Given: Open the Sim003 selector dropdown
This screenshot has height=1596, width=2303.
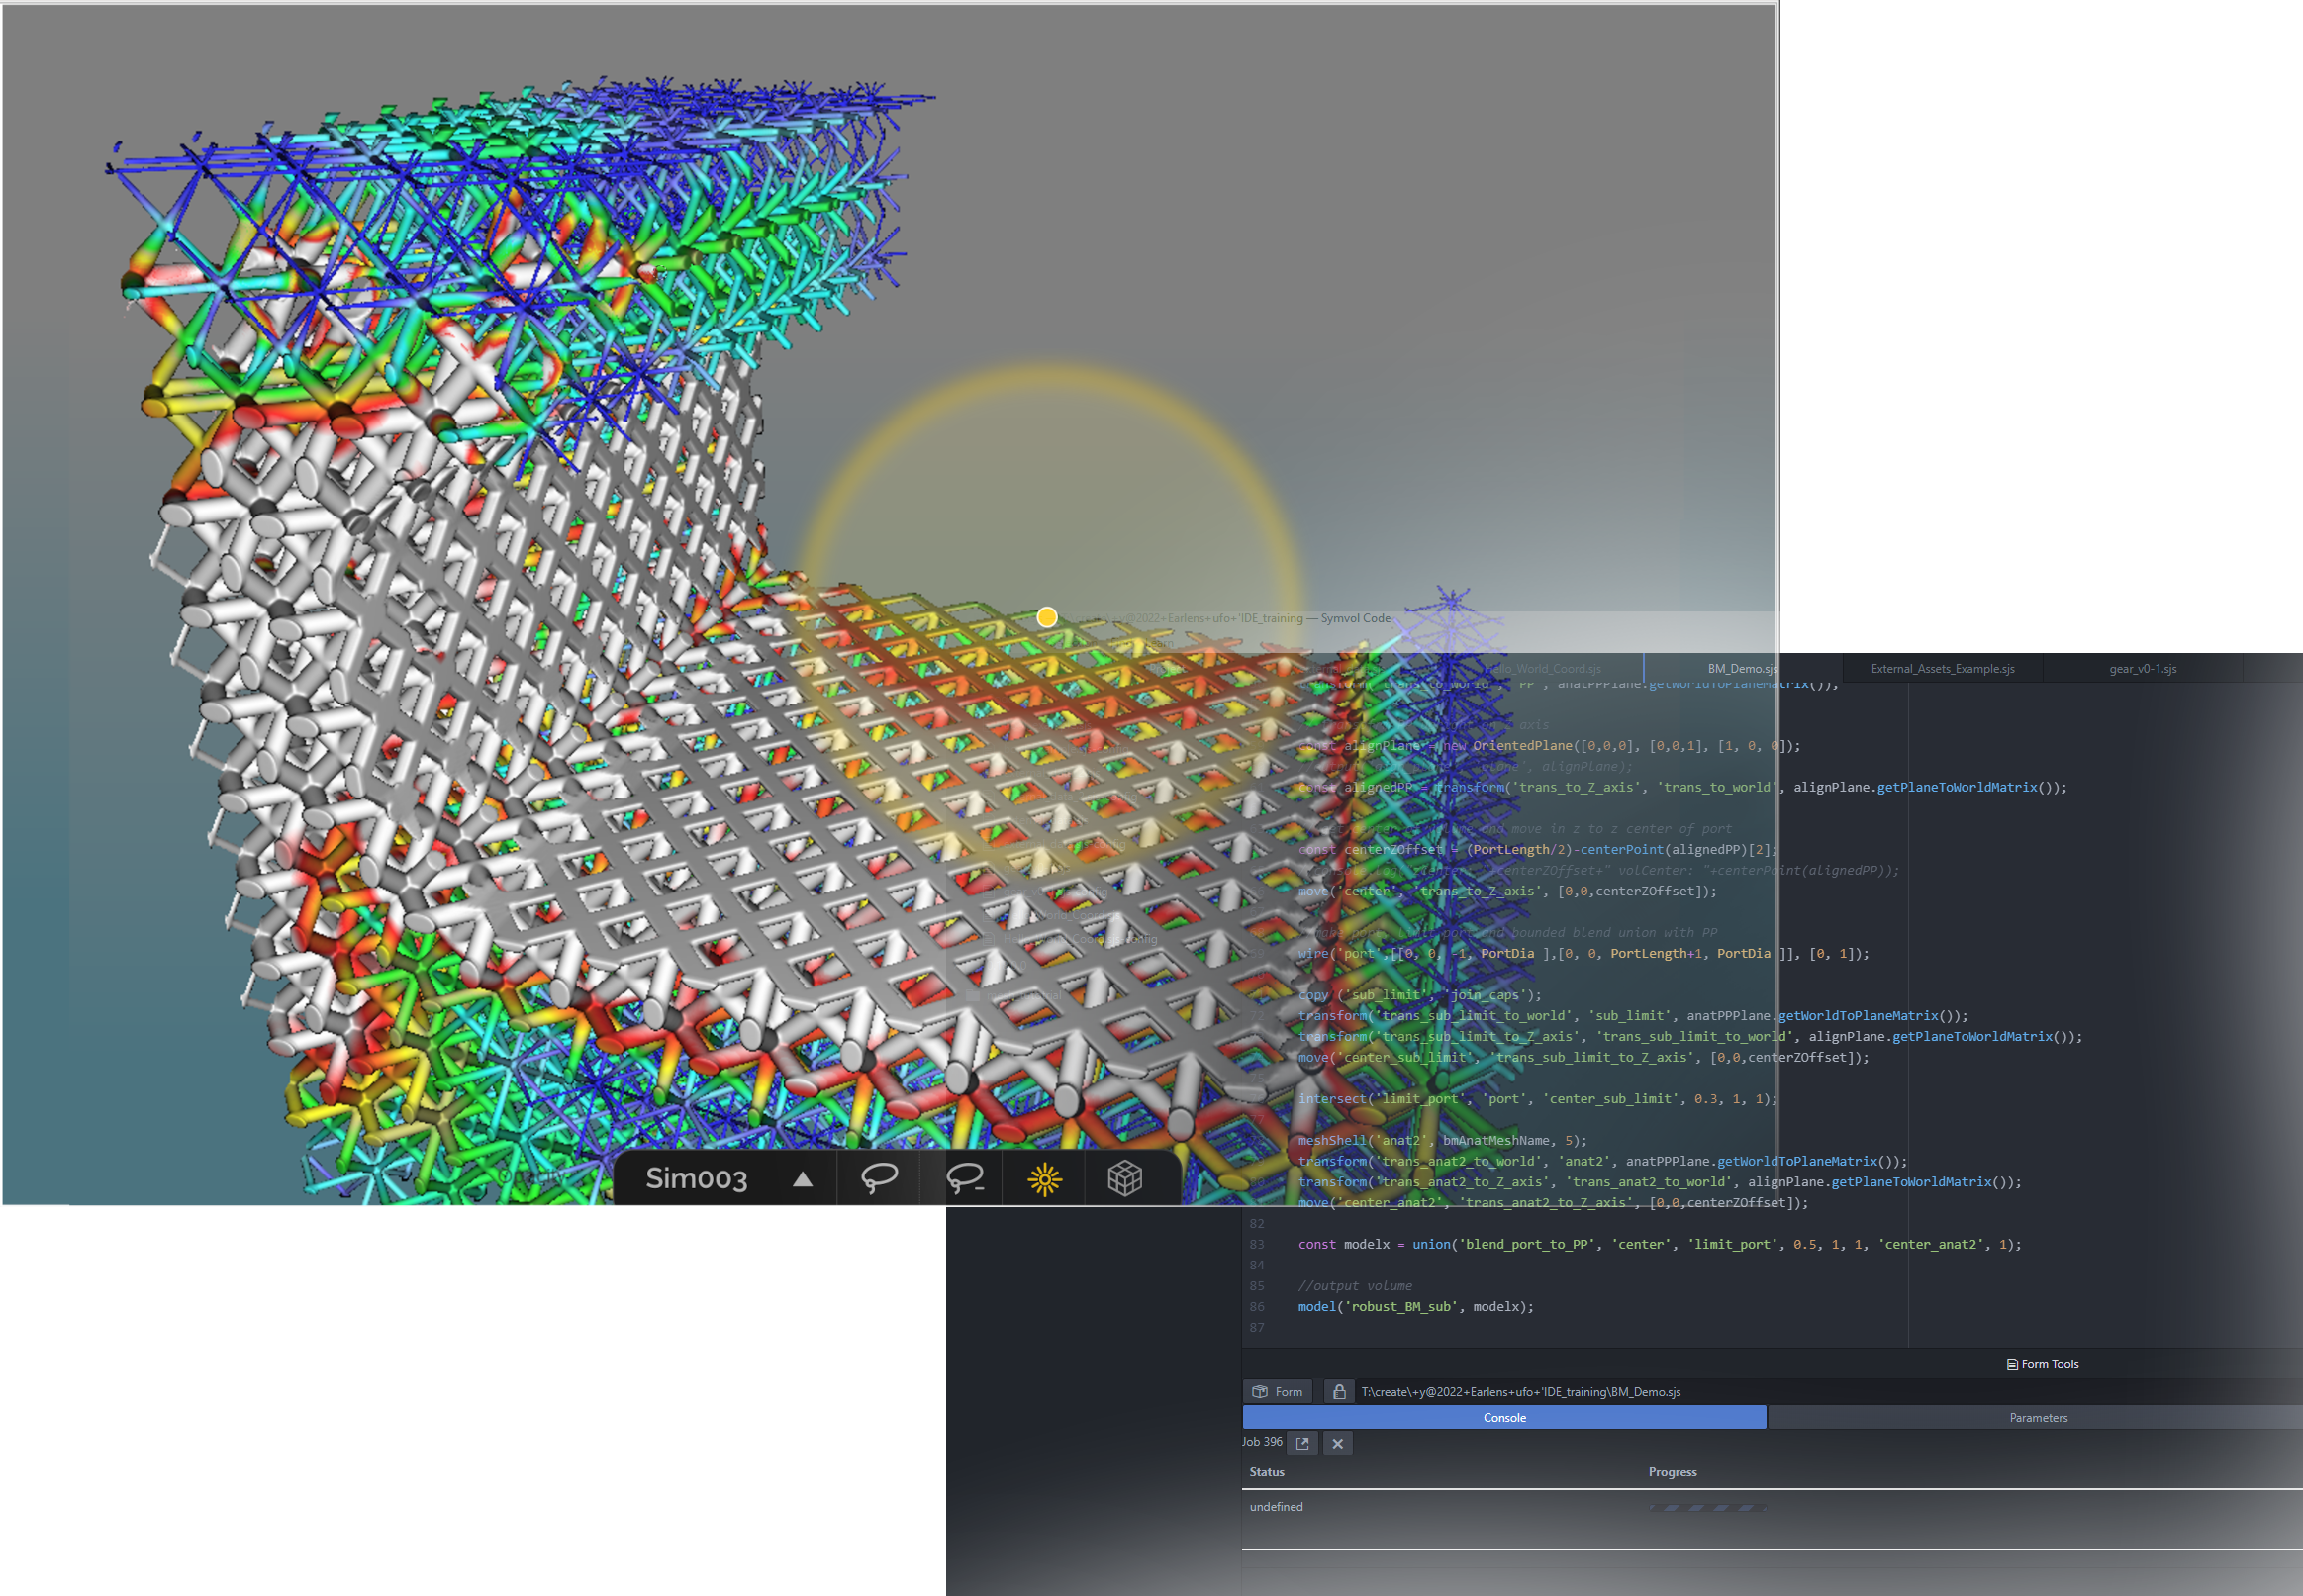Looking at the screenshot, I should 727,1178.
